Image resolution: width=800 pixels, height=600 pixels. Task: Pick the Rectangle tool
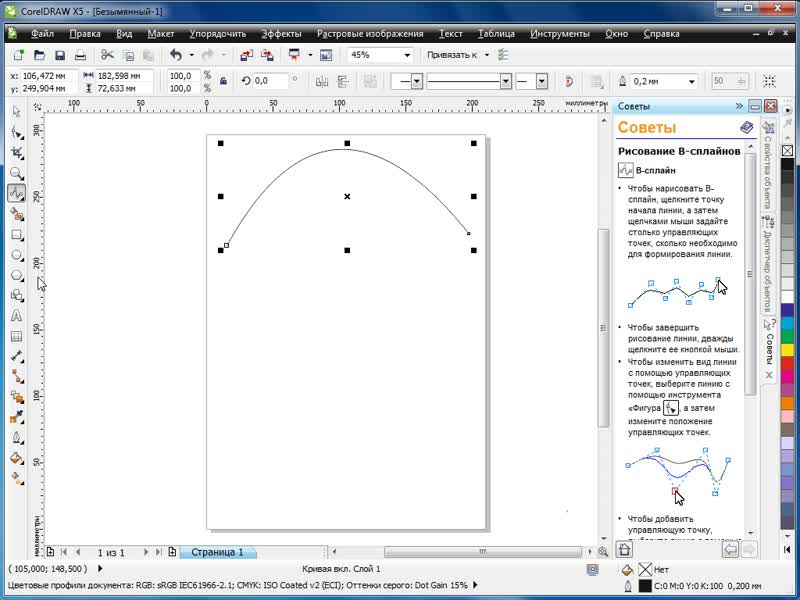point(16,235)
